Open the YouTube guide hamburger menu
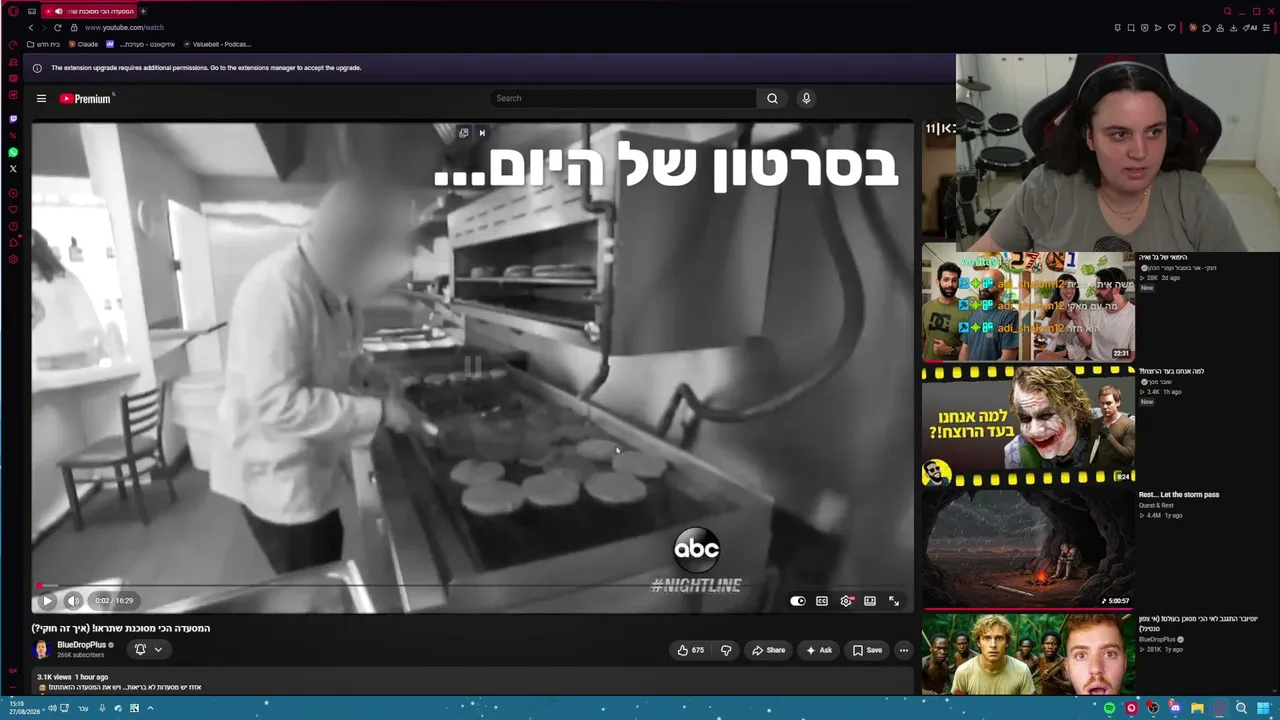 (x=41, y=98)
